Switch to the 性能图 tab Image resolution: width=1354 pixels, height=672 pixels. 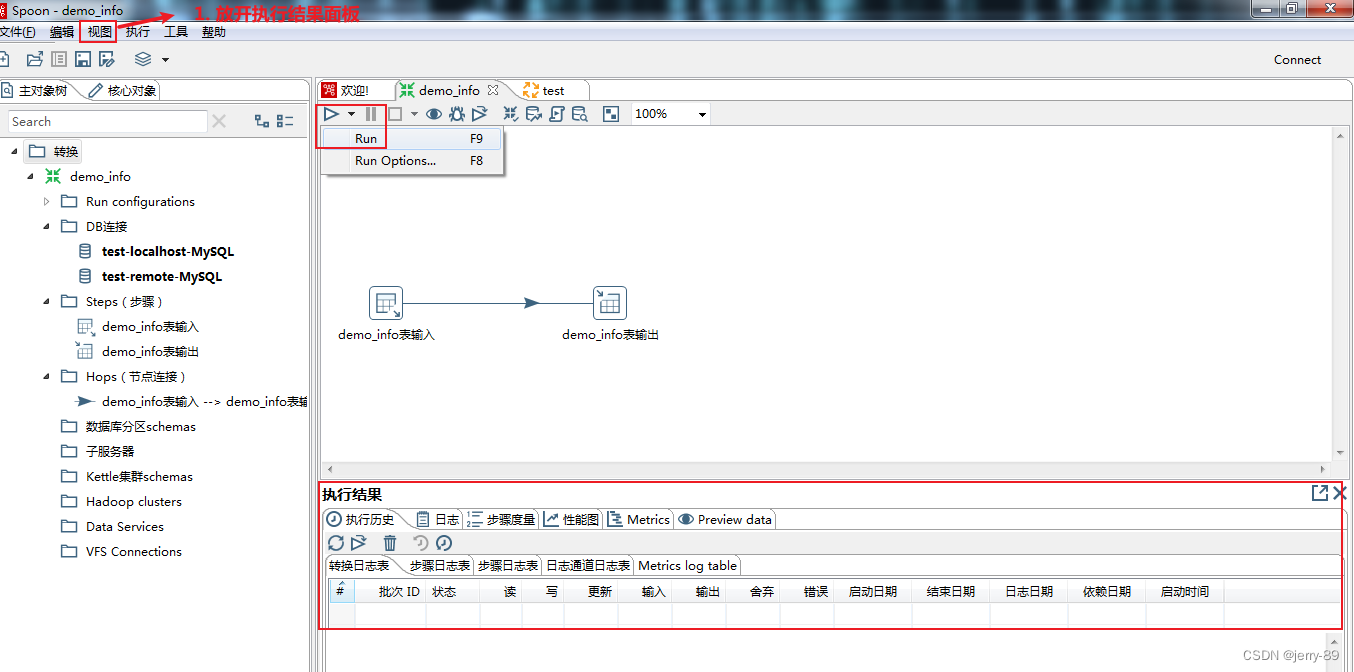(x=572, y=519)
